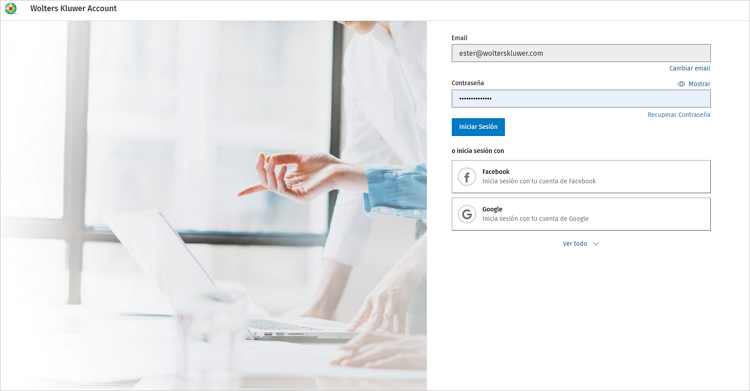Toggle password visibility with Mostrar

[x=694, y=84]
